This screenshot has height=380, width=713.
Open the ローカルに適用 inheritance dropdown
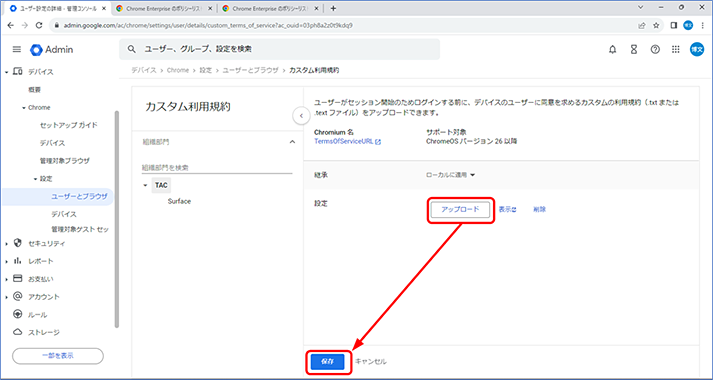coord(450,175)
